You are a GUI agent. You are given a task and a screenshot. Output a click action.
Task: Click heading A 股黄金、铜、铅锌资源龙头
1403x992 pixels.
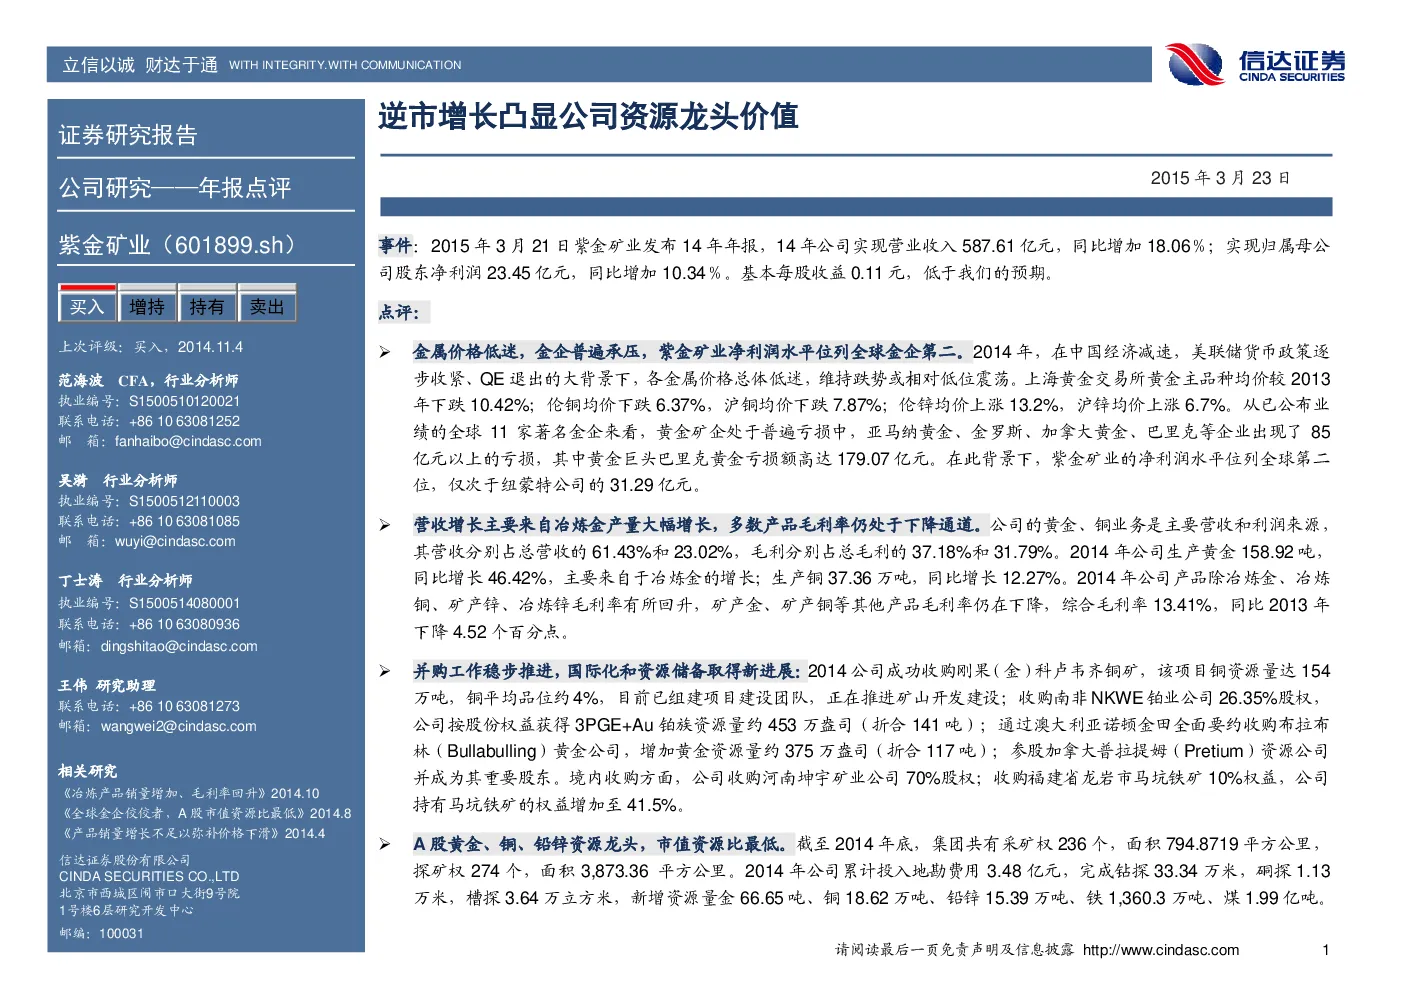pyautogui.click(x=530, y=844)
